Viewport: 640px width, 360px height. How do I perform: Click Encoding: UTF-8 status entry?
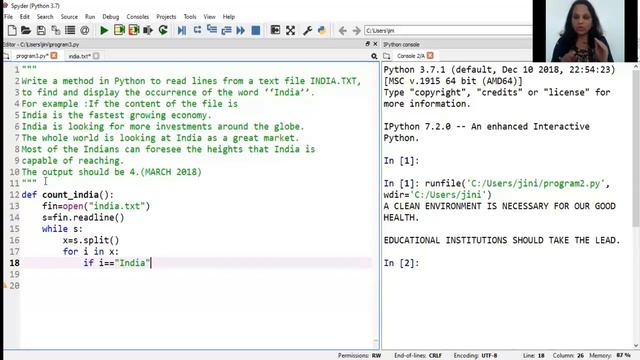pos(475,356)
